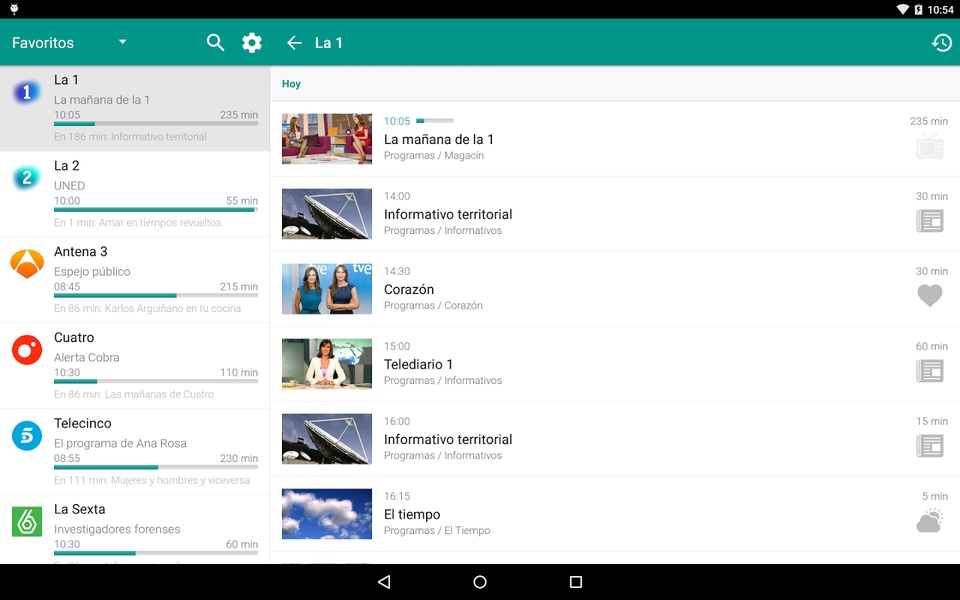Go back using the arrow beside La 1

click(294, 43)
